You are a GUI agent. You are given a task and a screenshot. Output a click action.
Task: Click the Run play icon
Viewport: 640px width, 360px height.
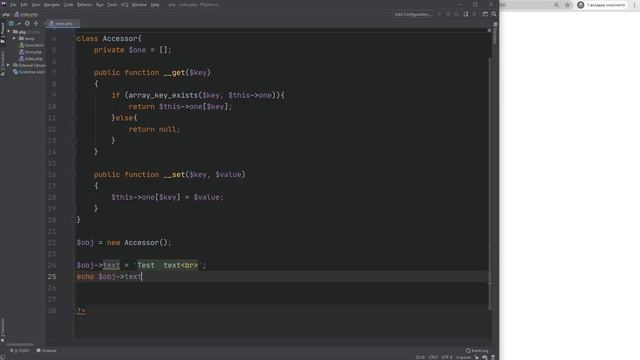click(440, 14)
